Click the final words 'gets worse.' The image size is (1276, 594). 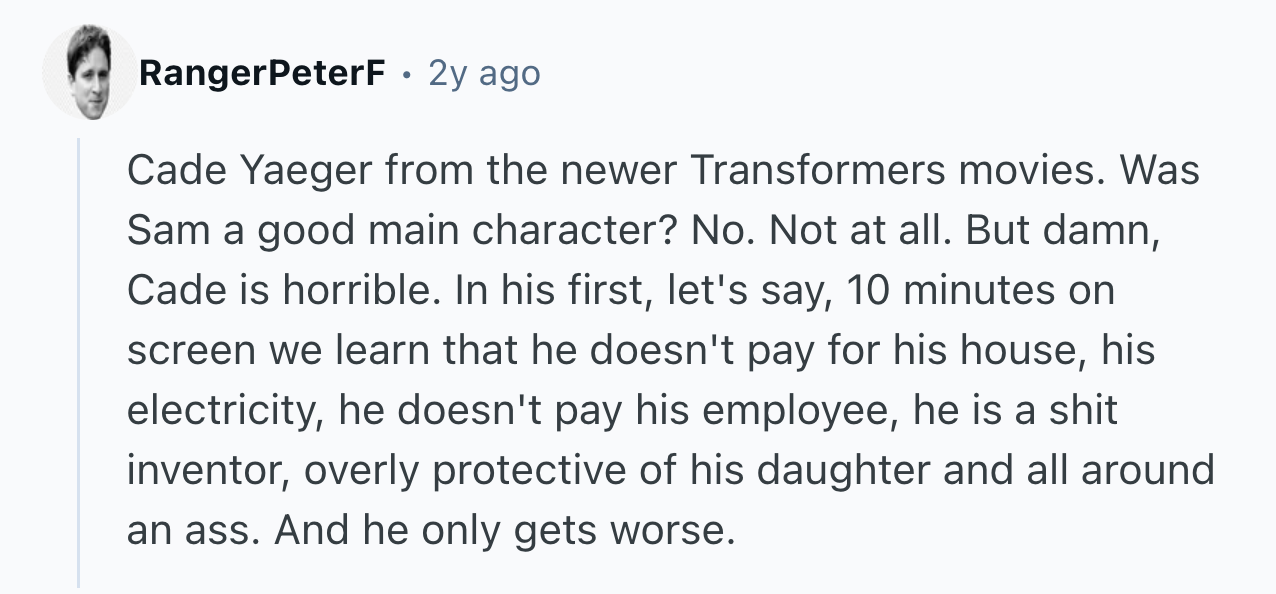click(624, 532)
